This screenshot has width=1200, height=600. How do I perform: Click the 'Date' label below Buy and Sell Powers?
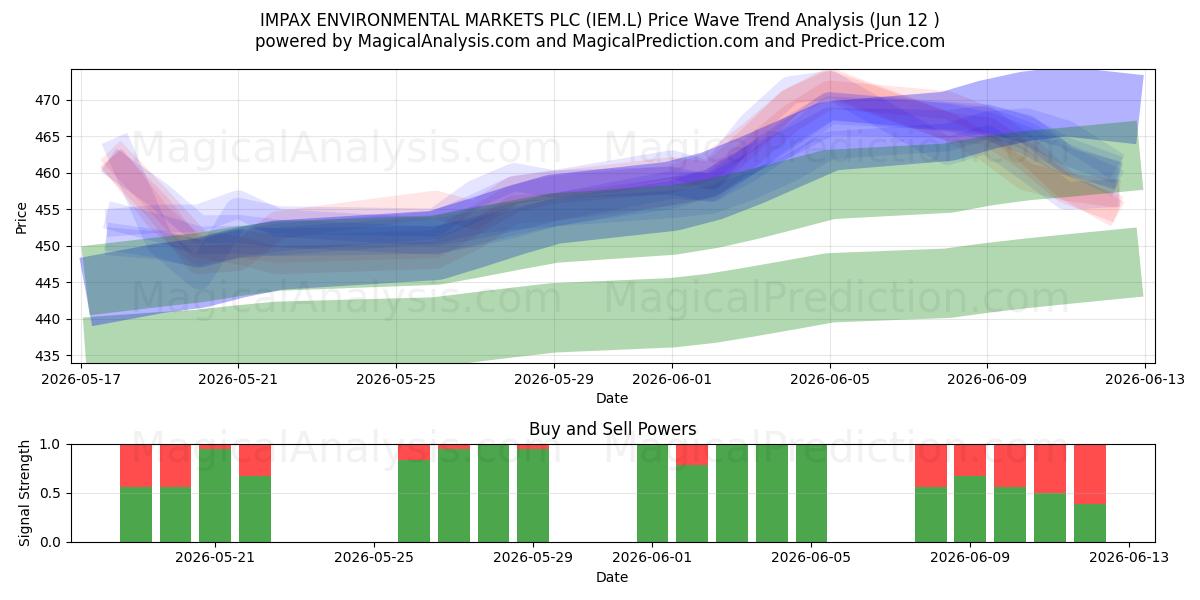point(612,577)
